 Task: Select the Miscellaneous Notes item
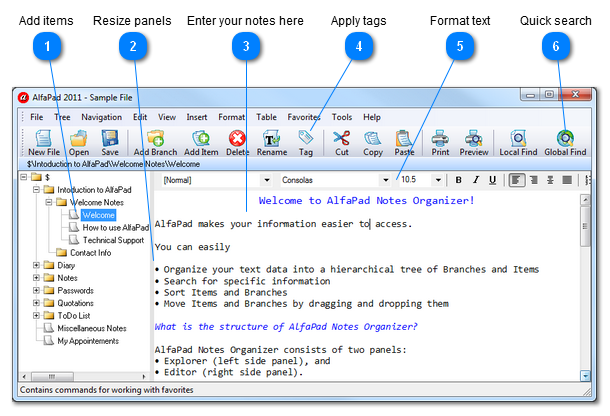pos(92,328)
